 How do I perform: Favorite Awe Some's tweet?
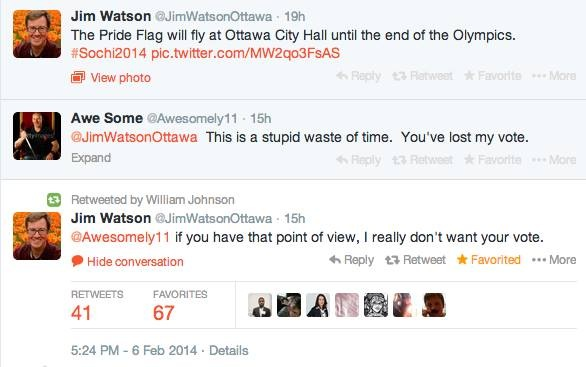tap(493, 160)
